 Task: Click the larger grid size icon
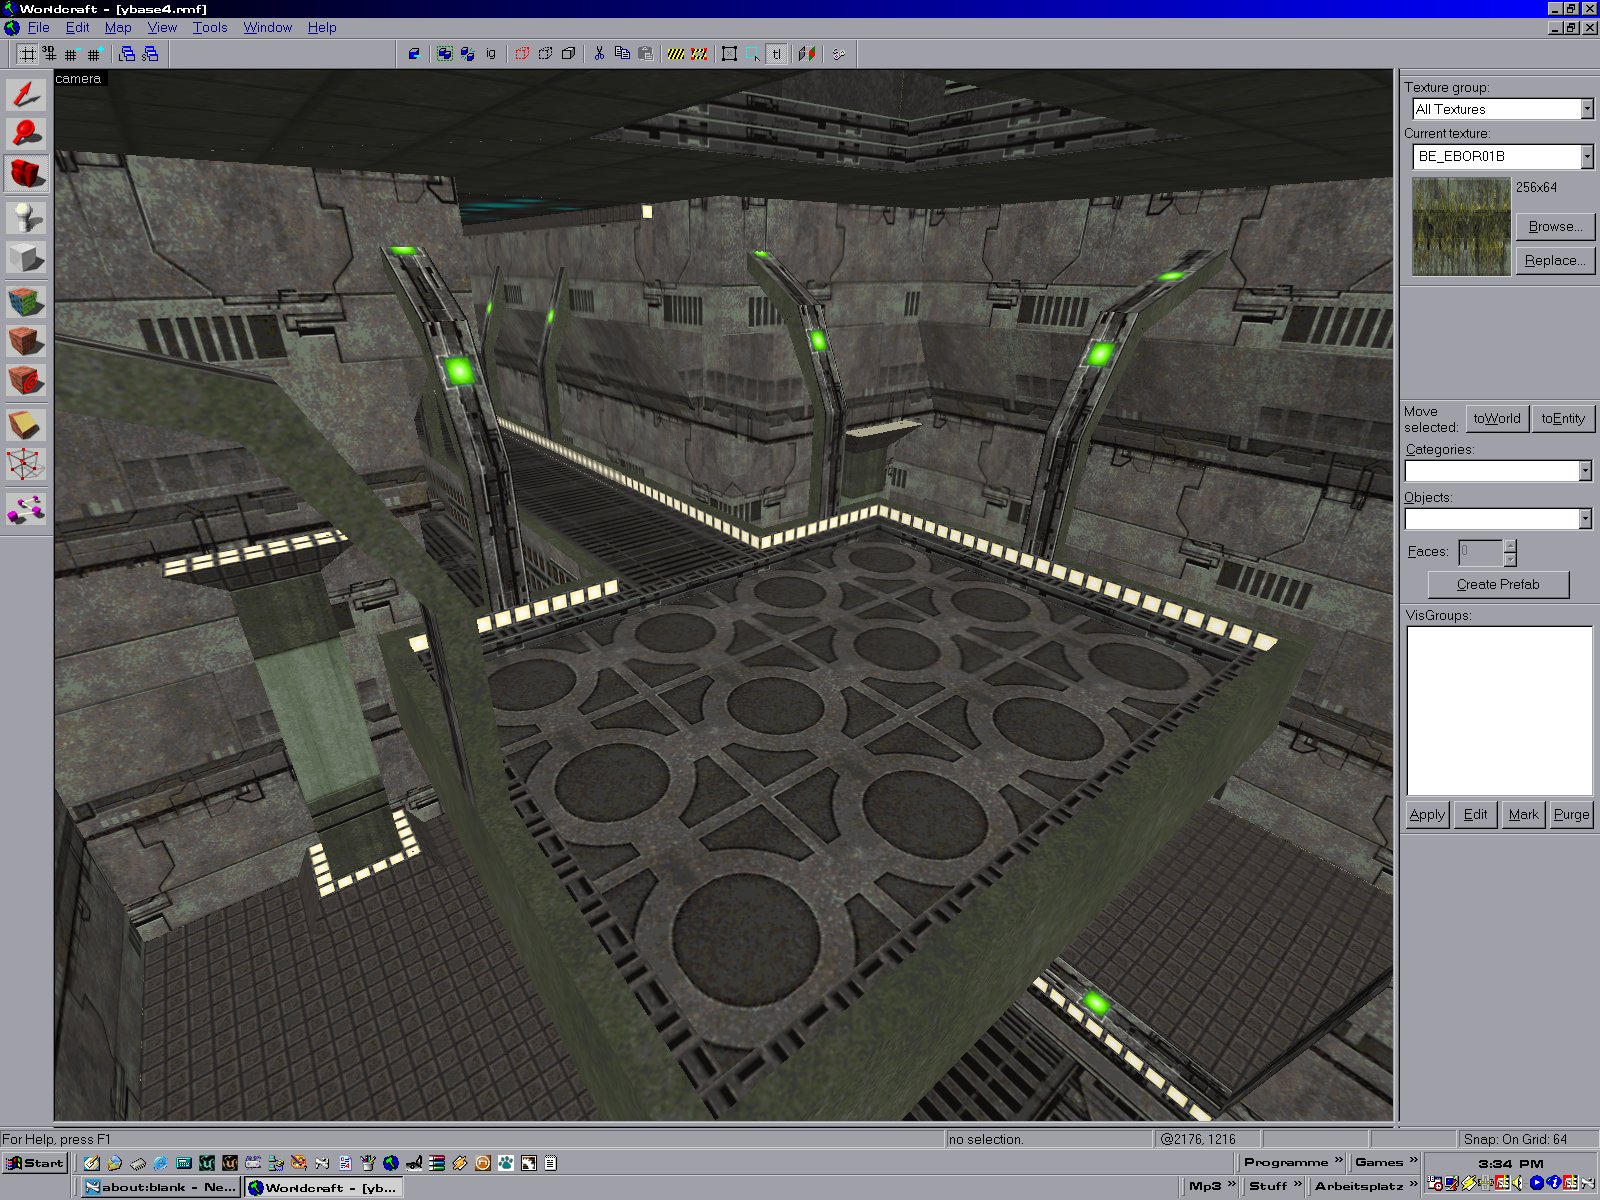(x=93, y=54)
